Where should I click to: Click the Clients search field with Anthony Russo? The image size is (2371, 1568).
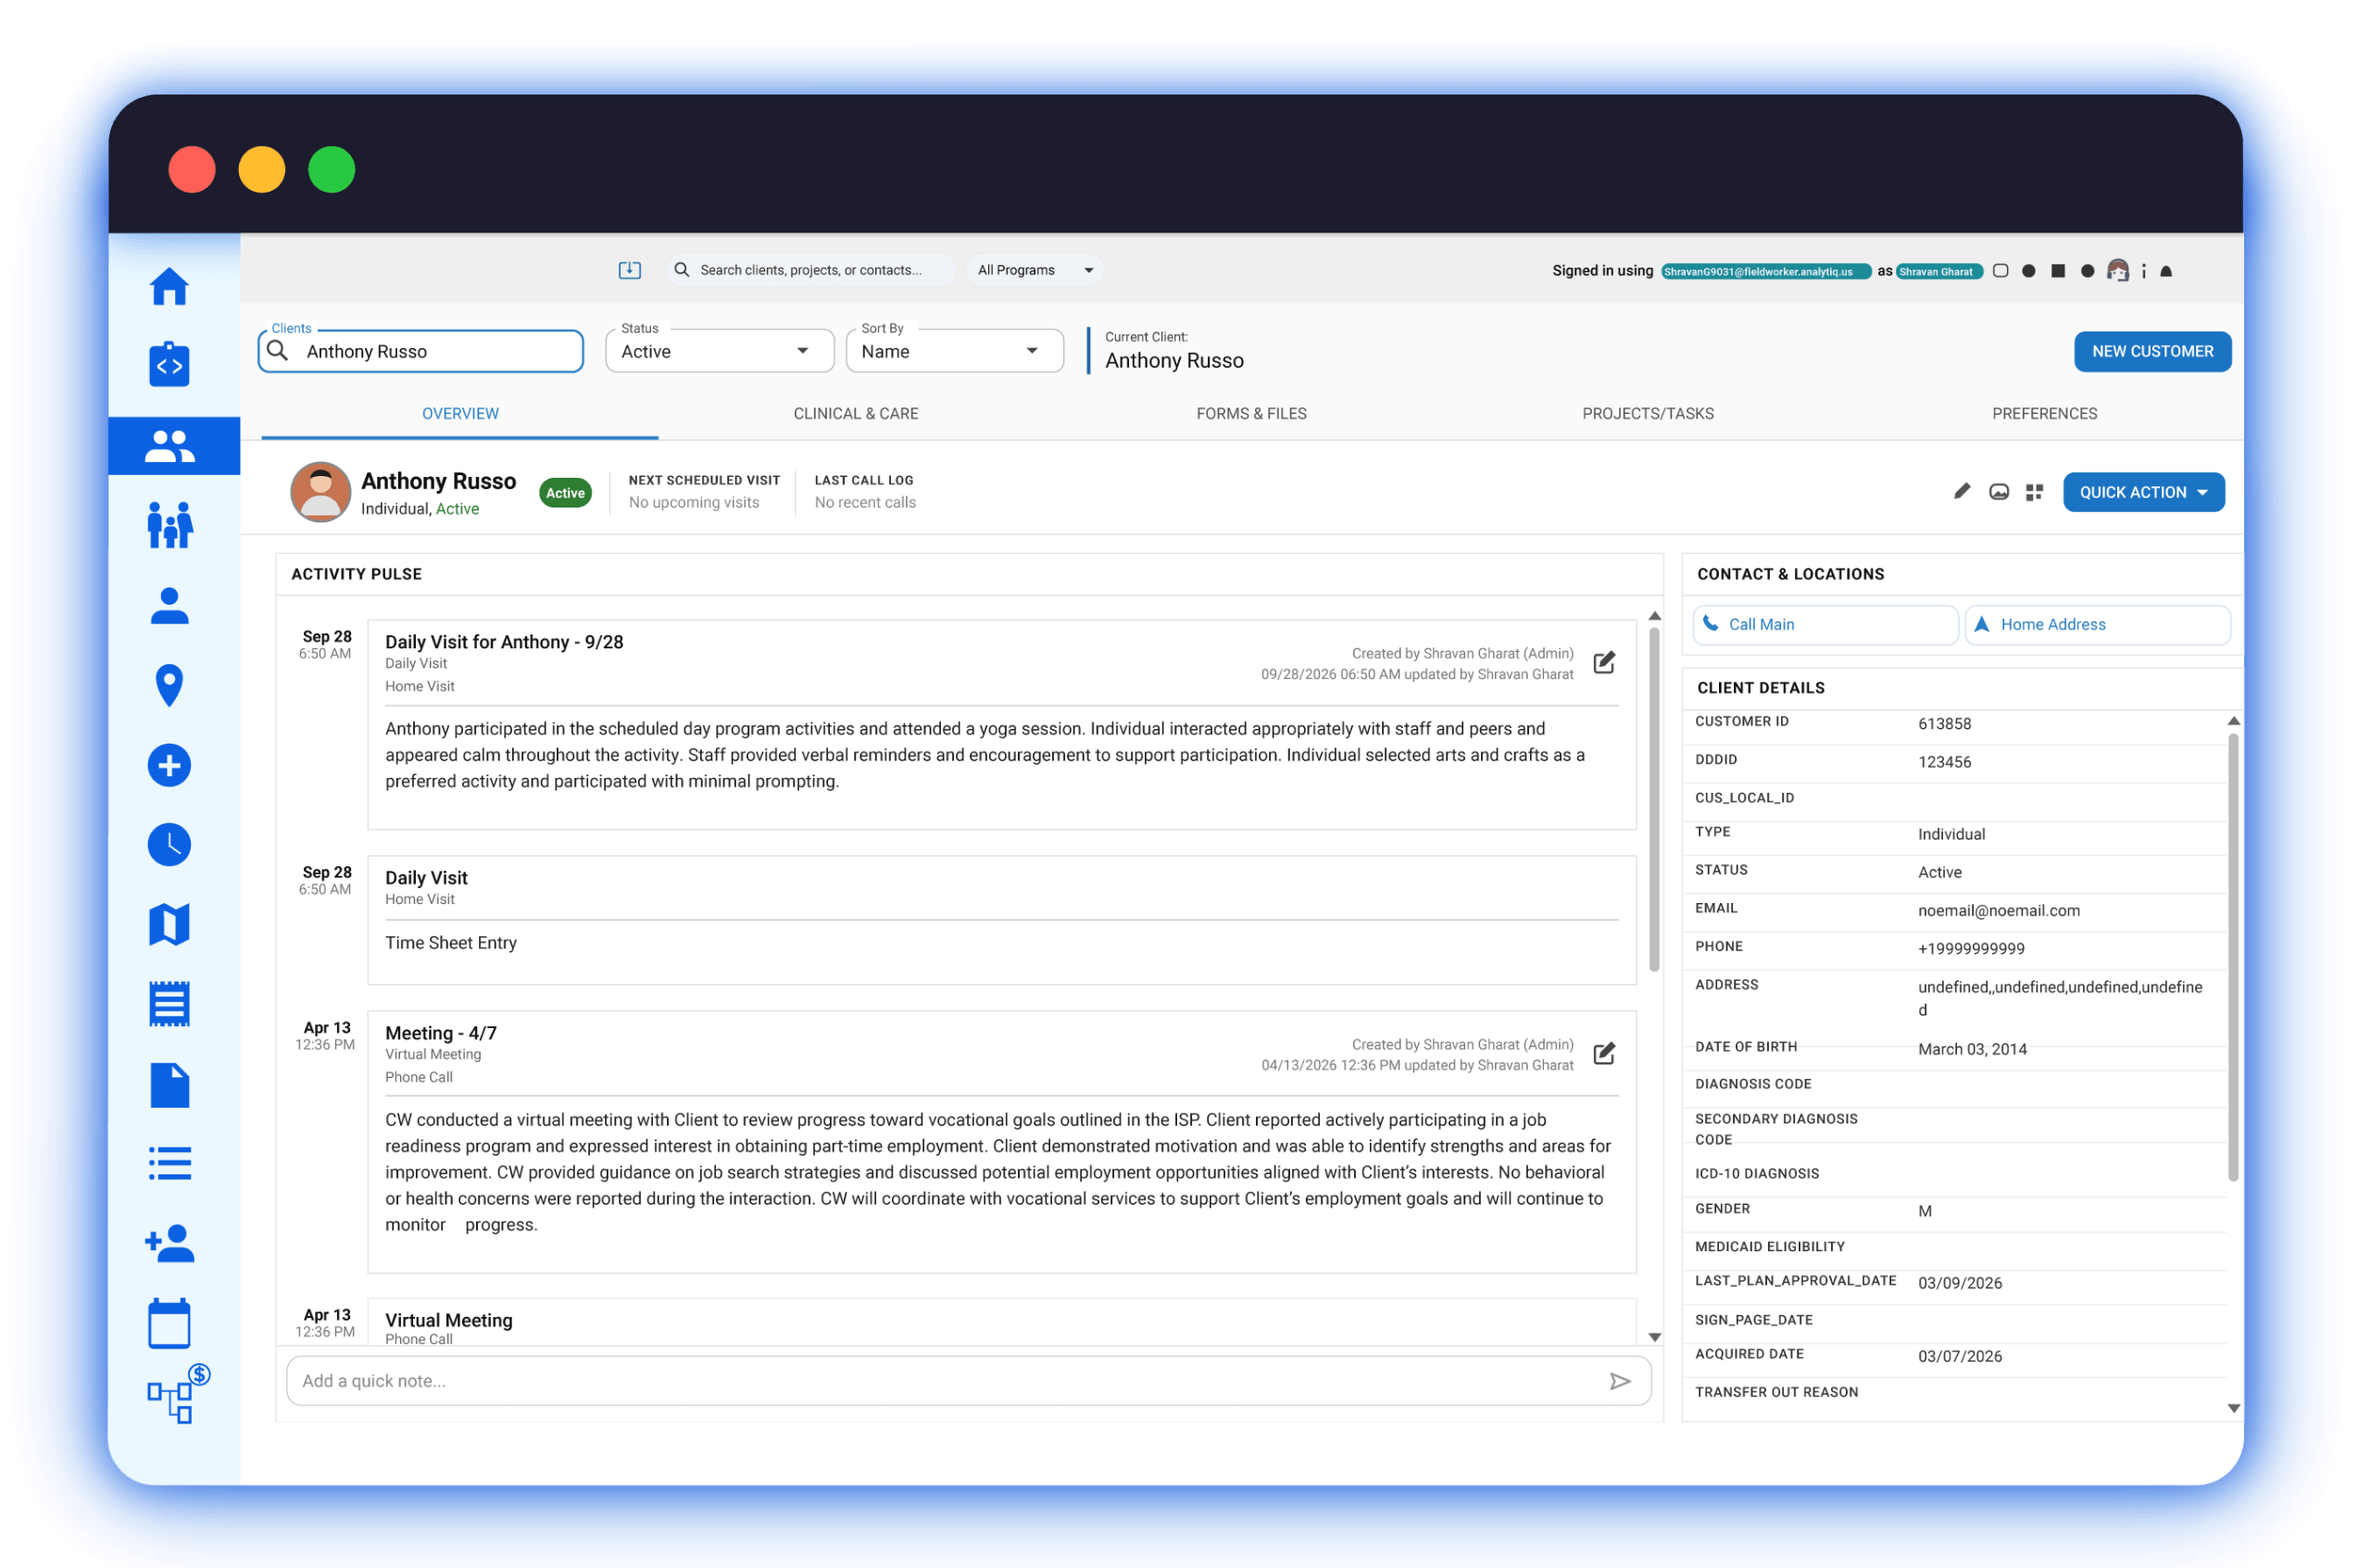[x=421, y=352]
